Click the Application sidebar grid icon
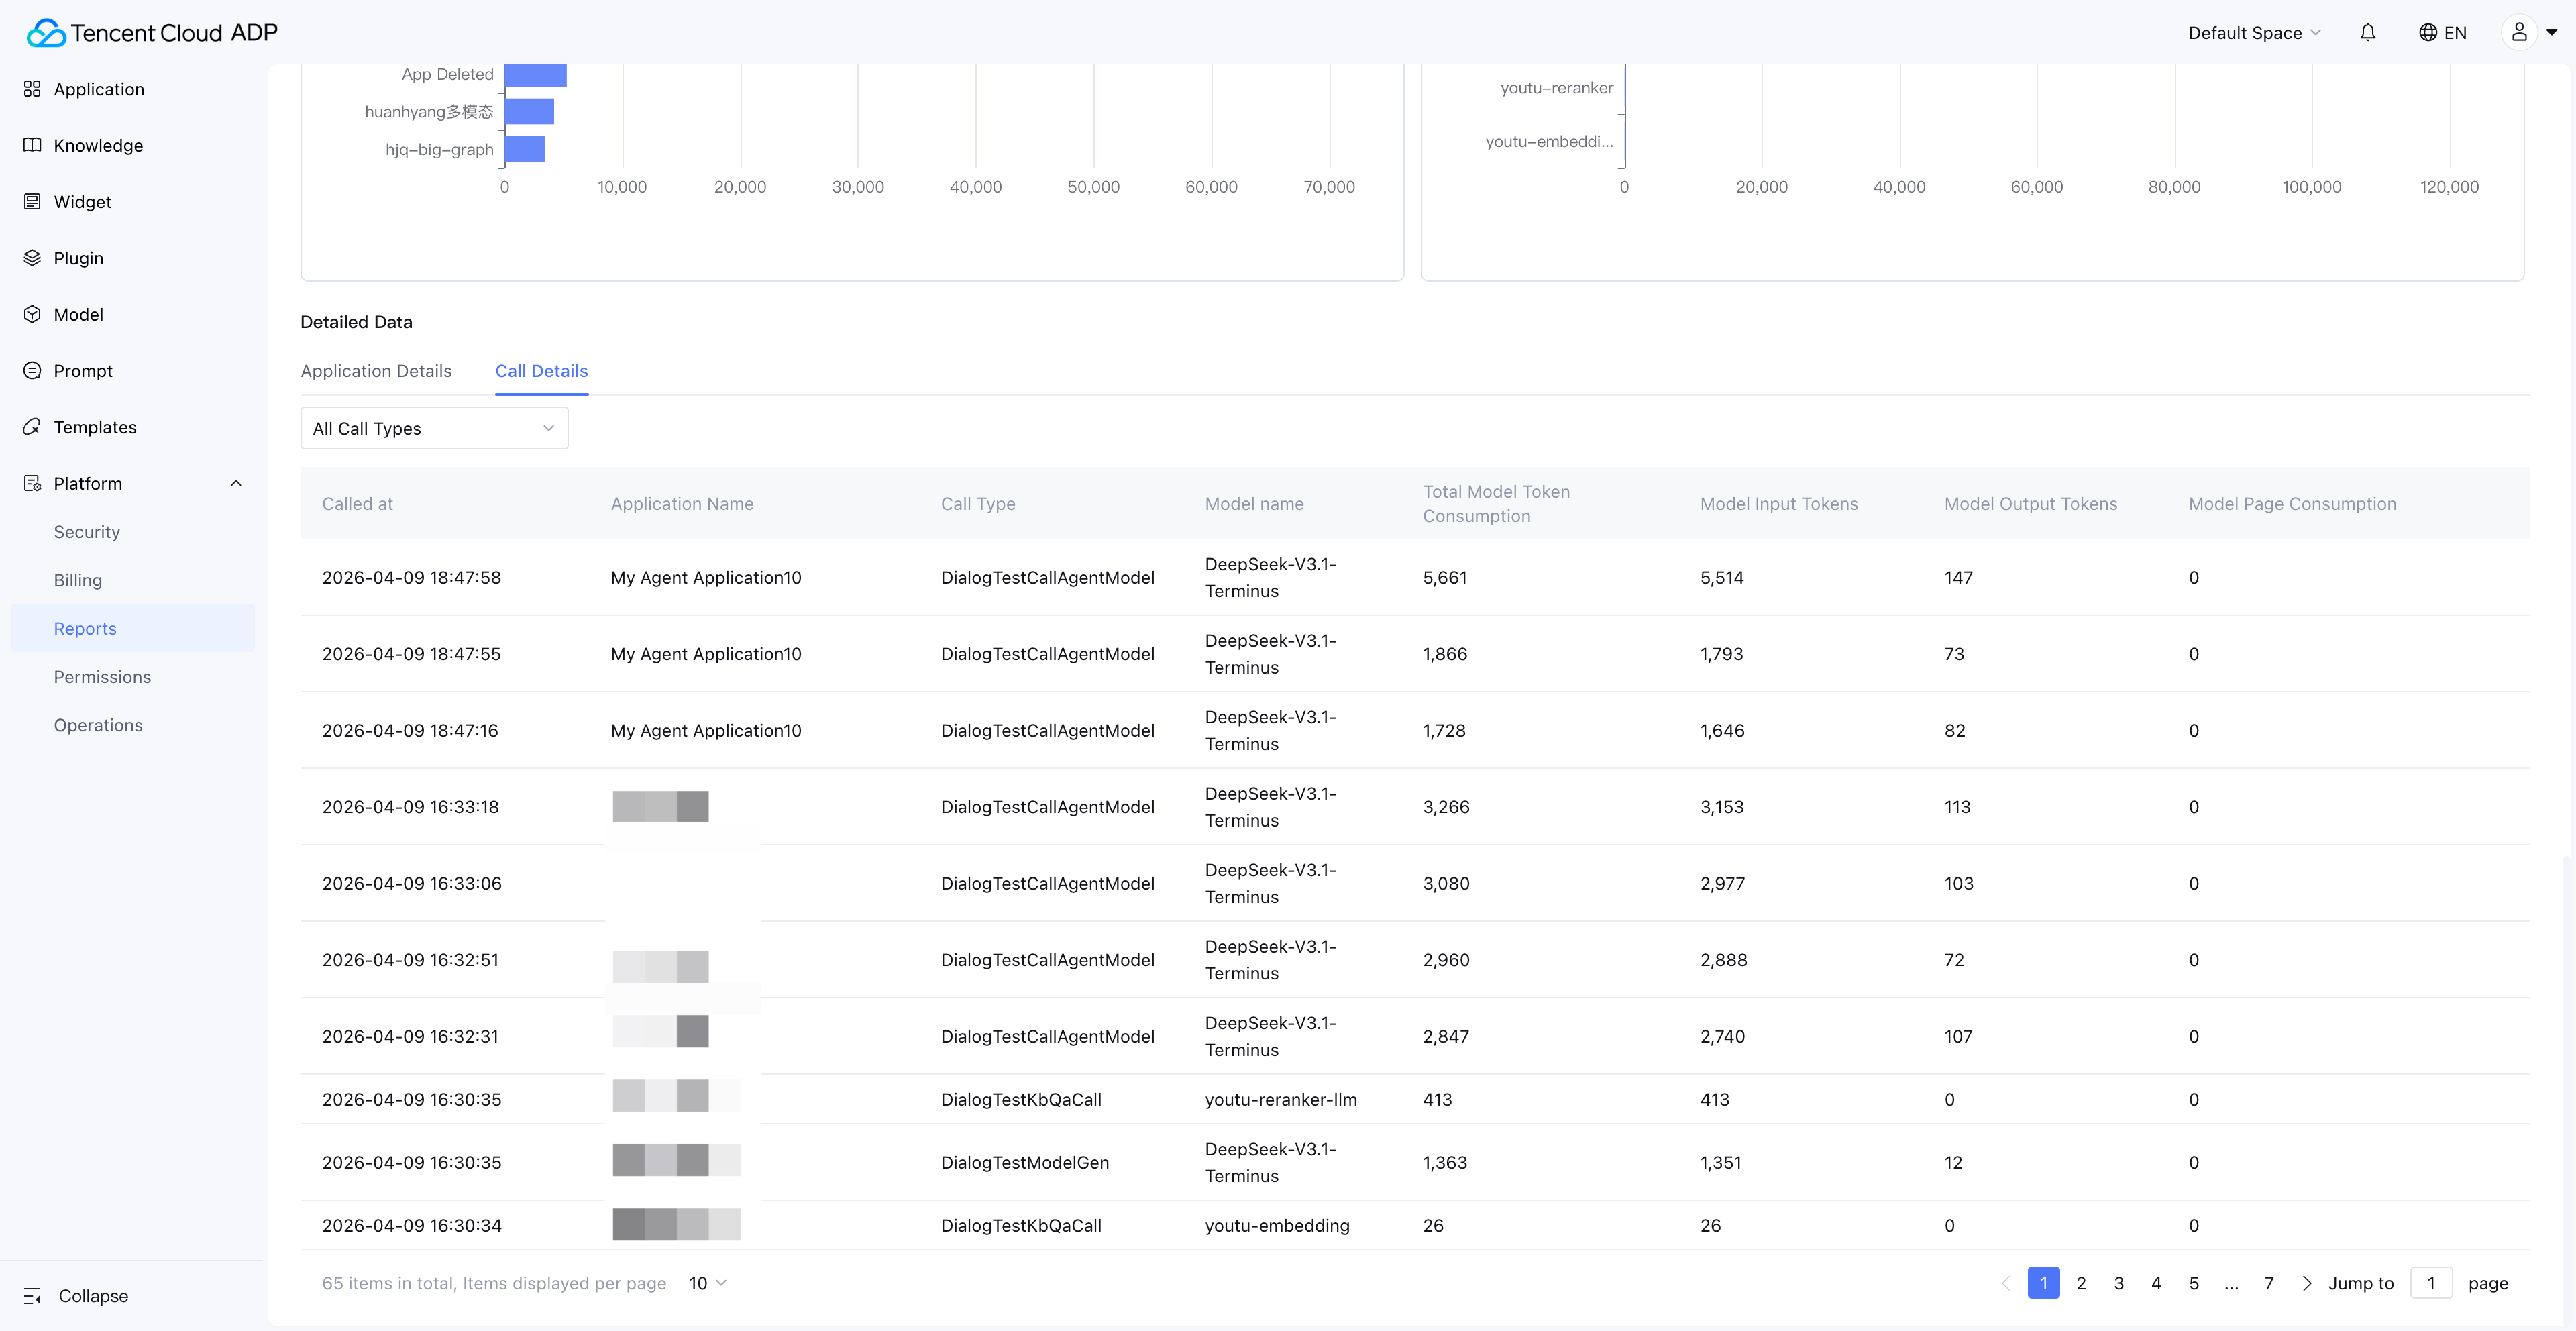The image size is (2576, 1331). point(32,89)
